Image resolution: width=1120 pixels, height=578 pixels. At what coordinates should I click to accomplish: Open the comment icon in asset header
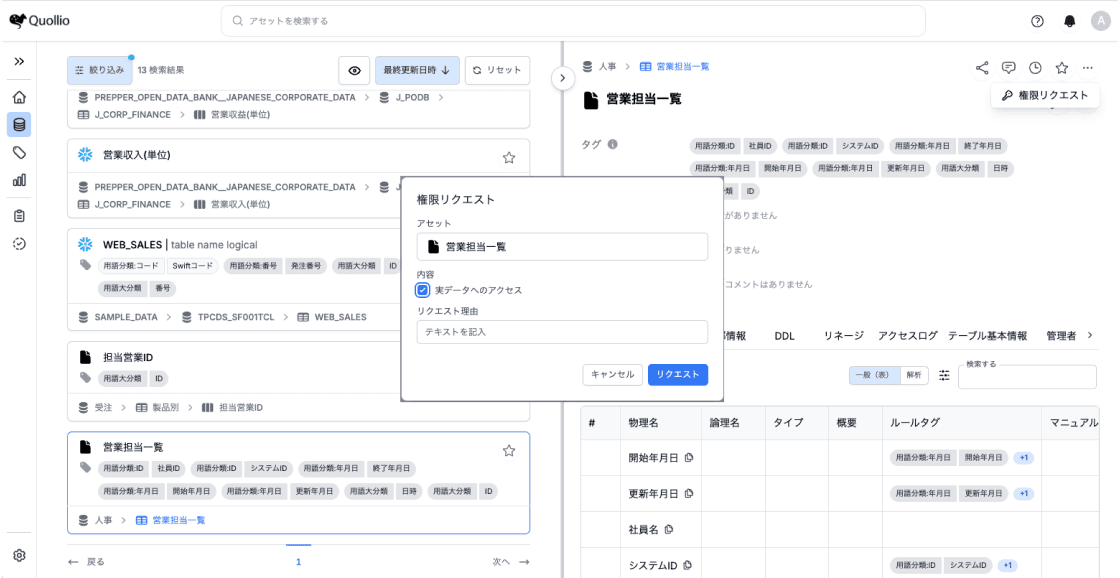point(1008,68)
